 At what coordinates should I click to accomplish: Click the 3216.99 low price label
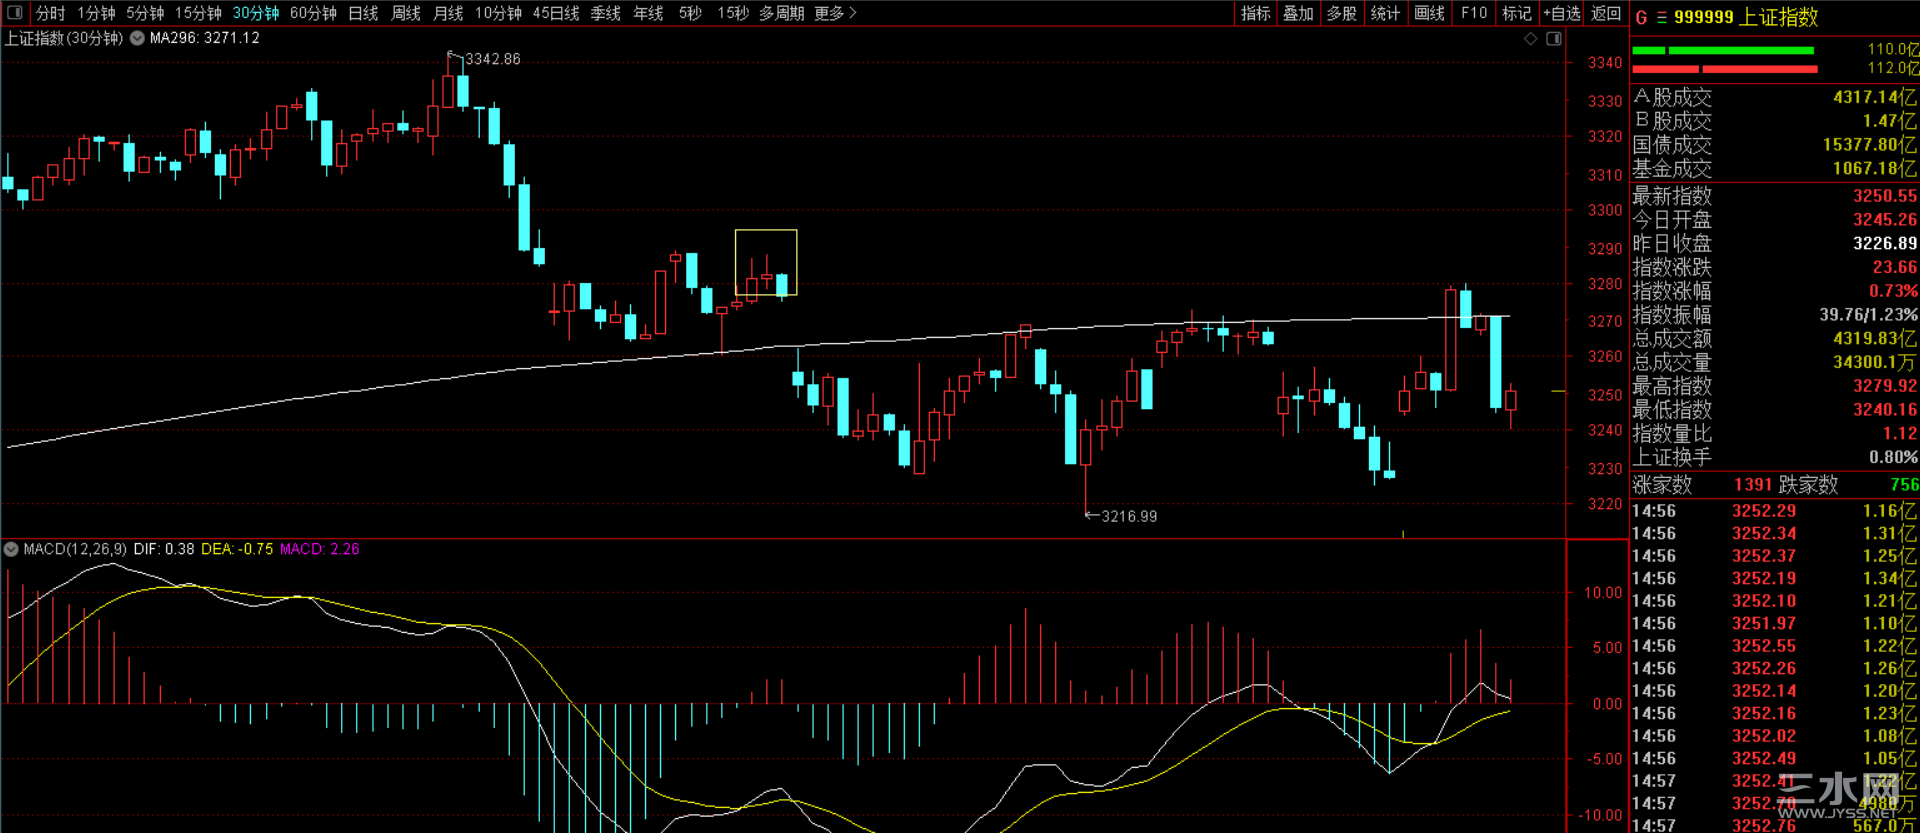pos(1129,516)
